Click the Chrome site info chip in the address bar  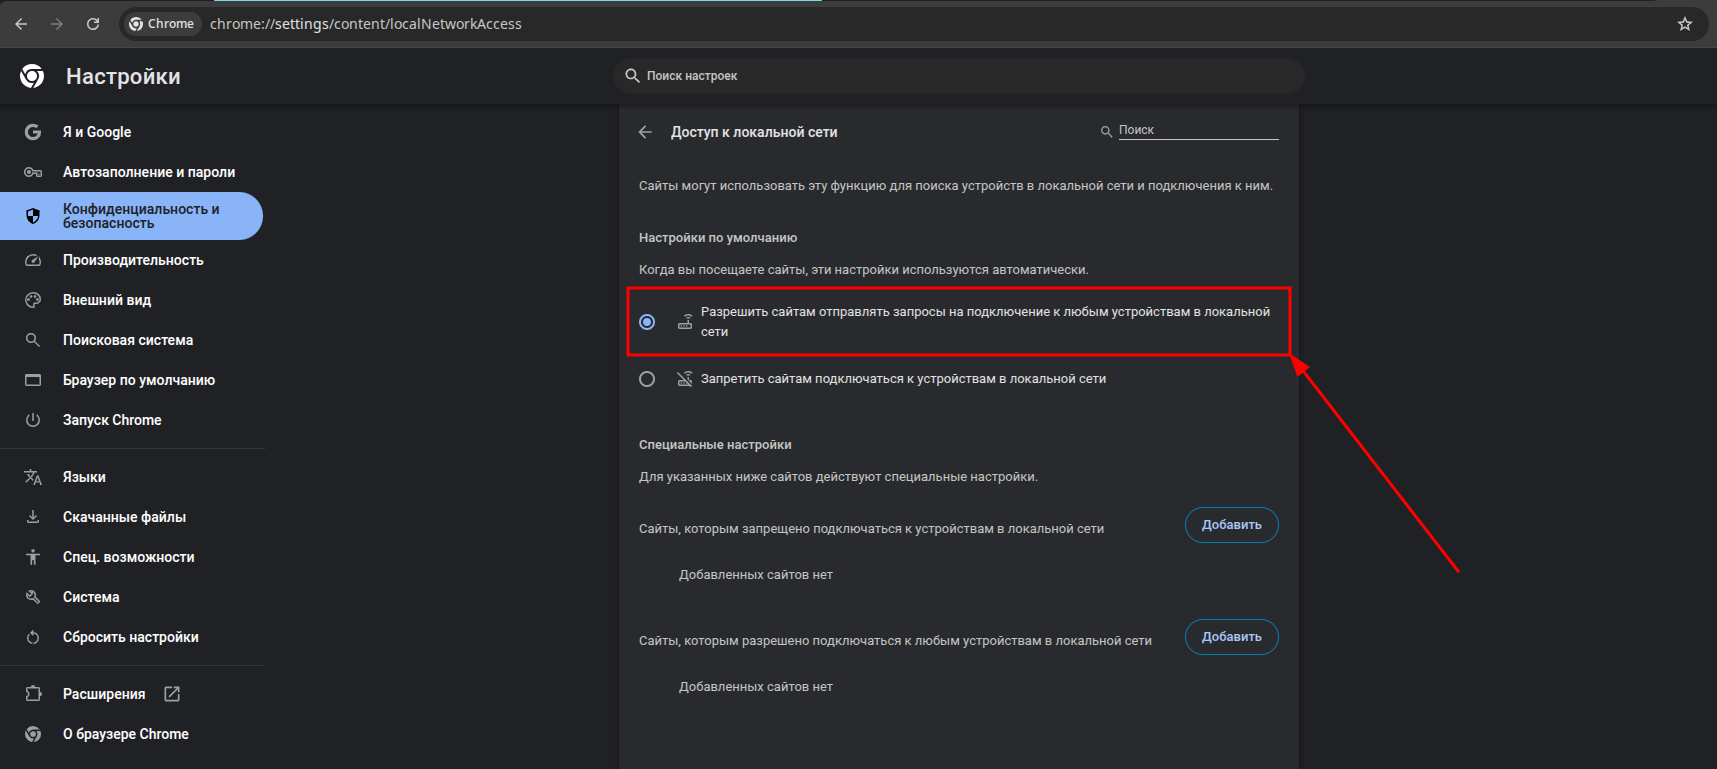click(x=162, y=24)
